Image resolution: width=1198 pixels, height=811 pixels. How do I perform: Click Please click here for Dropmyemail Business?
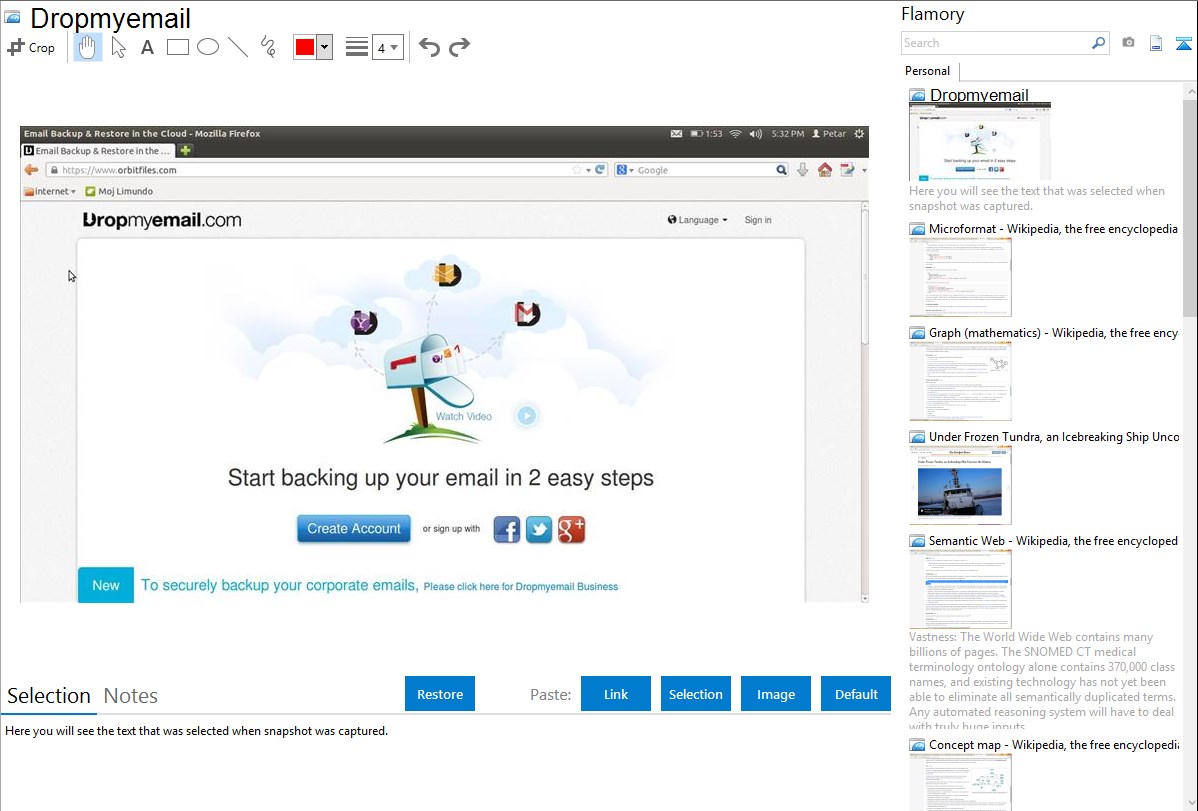click(520, 586)
